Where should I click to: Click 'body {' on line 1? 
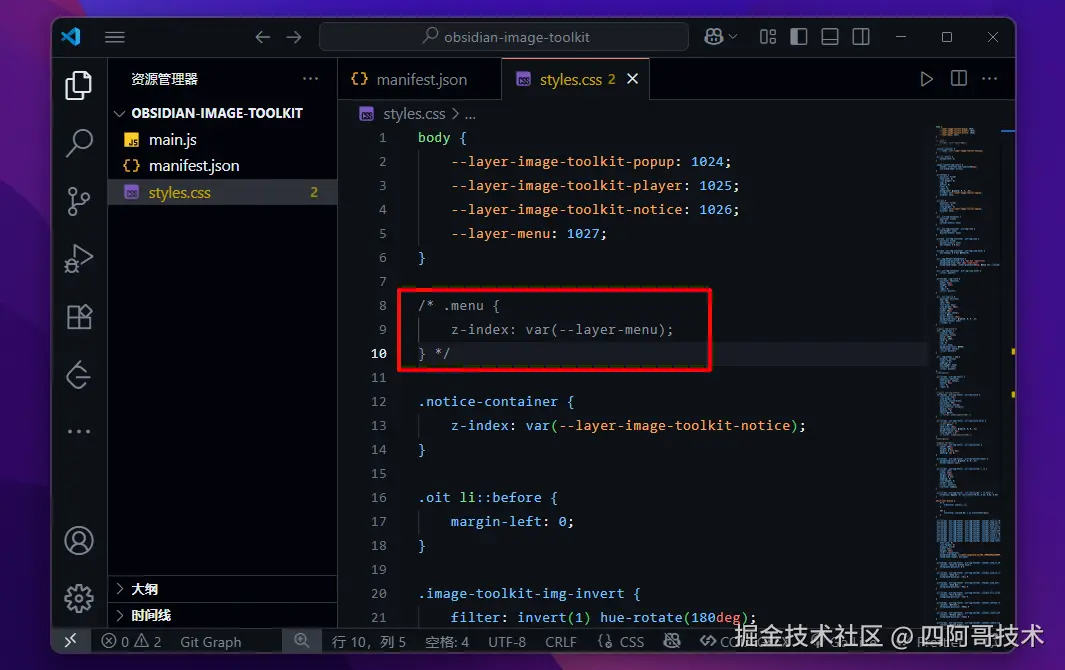(x=442, y=138)
